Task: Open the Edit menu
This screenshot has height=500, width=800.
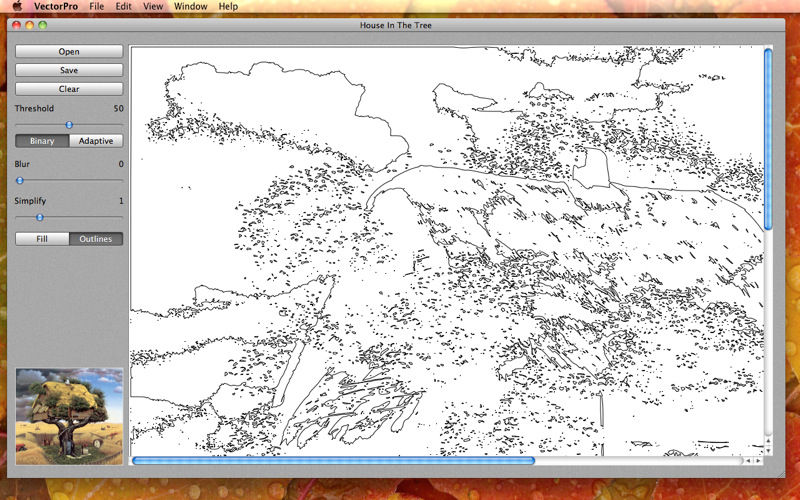Action: click(x=123, y=7)
